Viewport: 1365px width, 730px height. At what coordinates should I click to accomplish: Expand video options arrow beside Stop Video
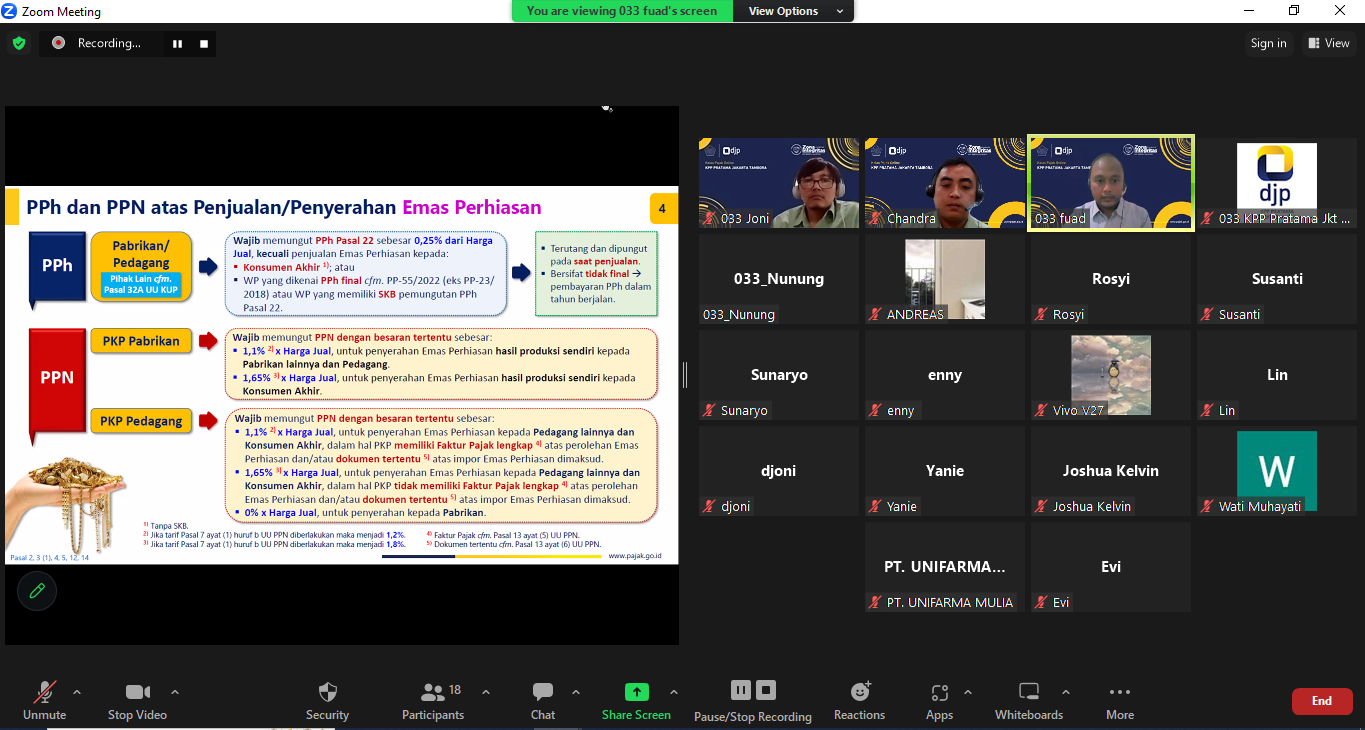coord(175,691)
